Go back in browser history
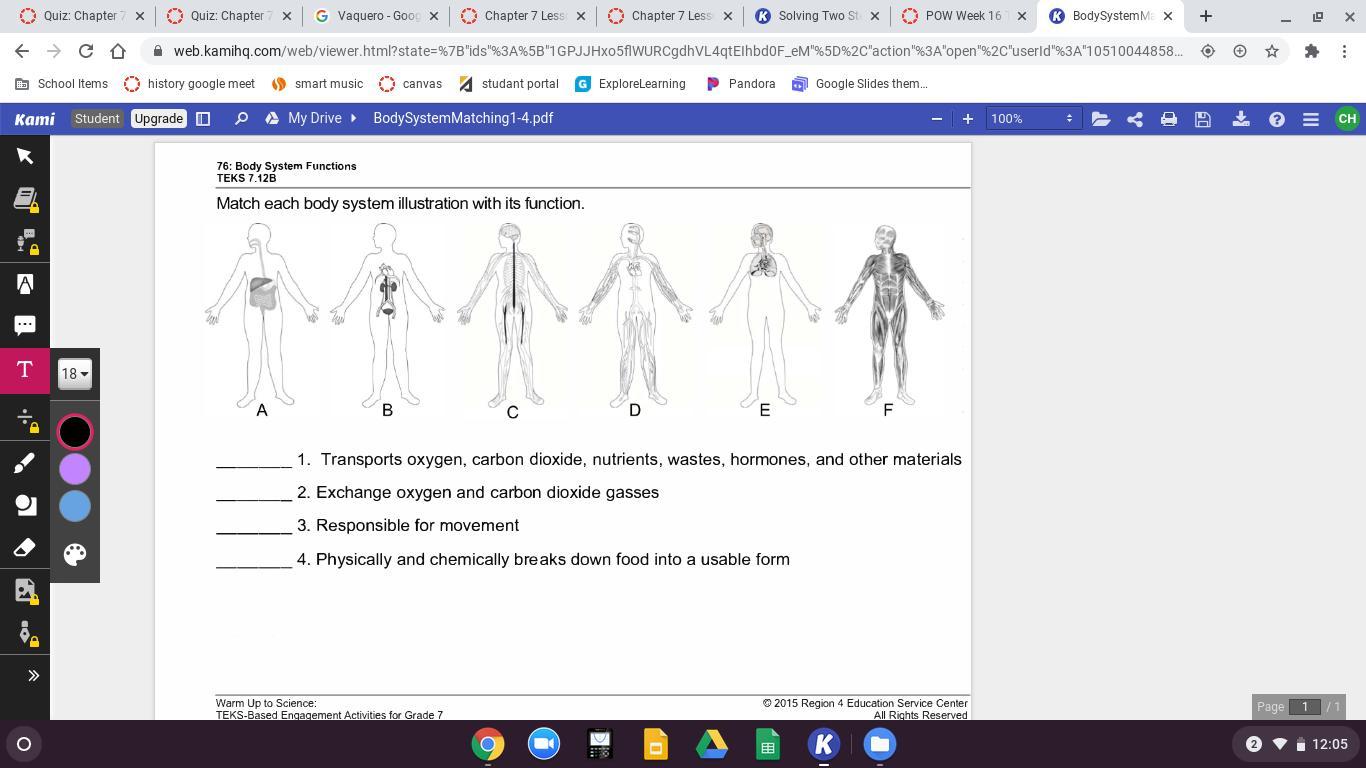The height and width of the screenshot is (768, 1366). pyautogui.click(x=22, y=51)
